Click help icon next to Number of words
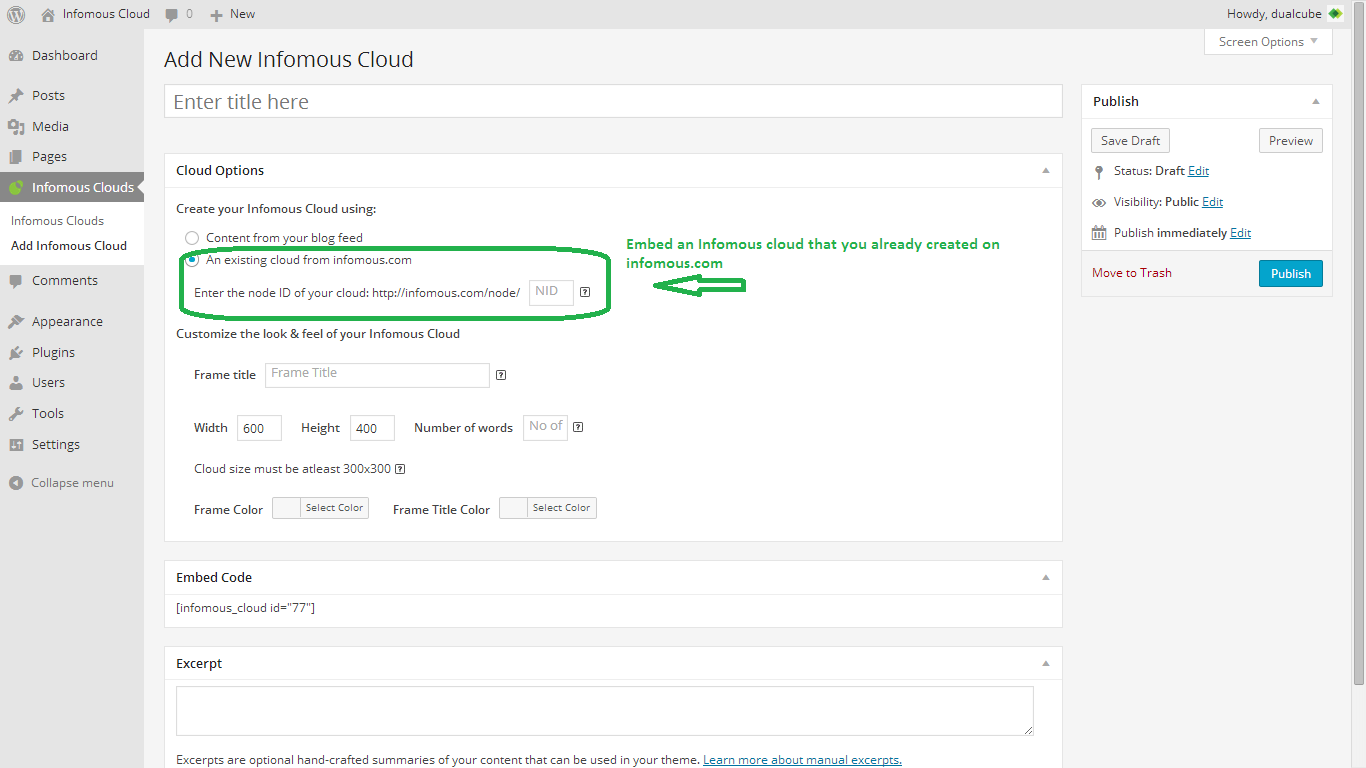This screenshot has width=1366, height=768. (578, 427)
